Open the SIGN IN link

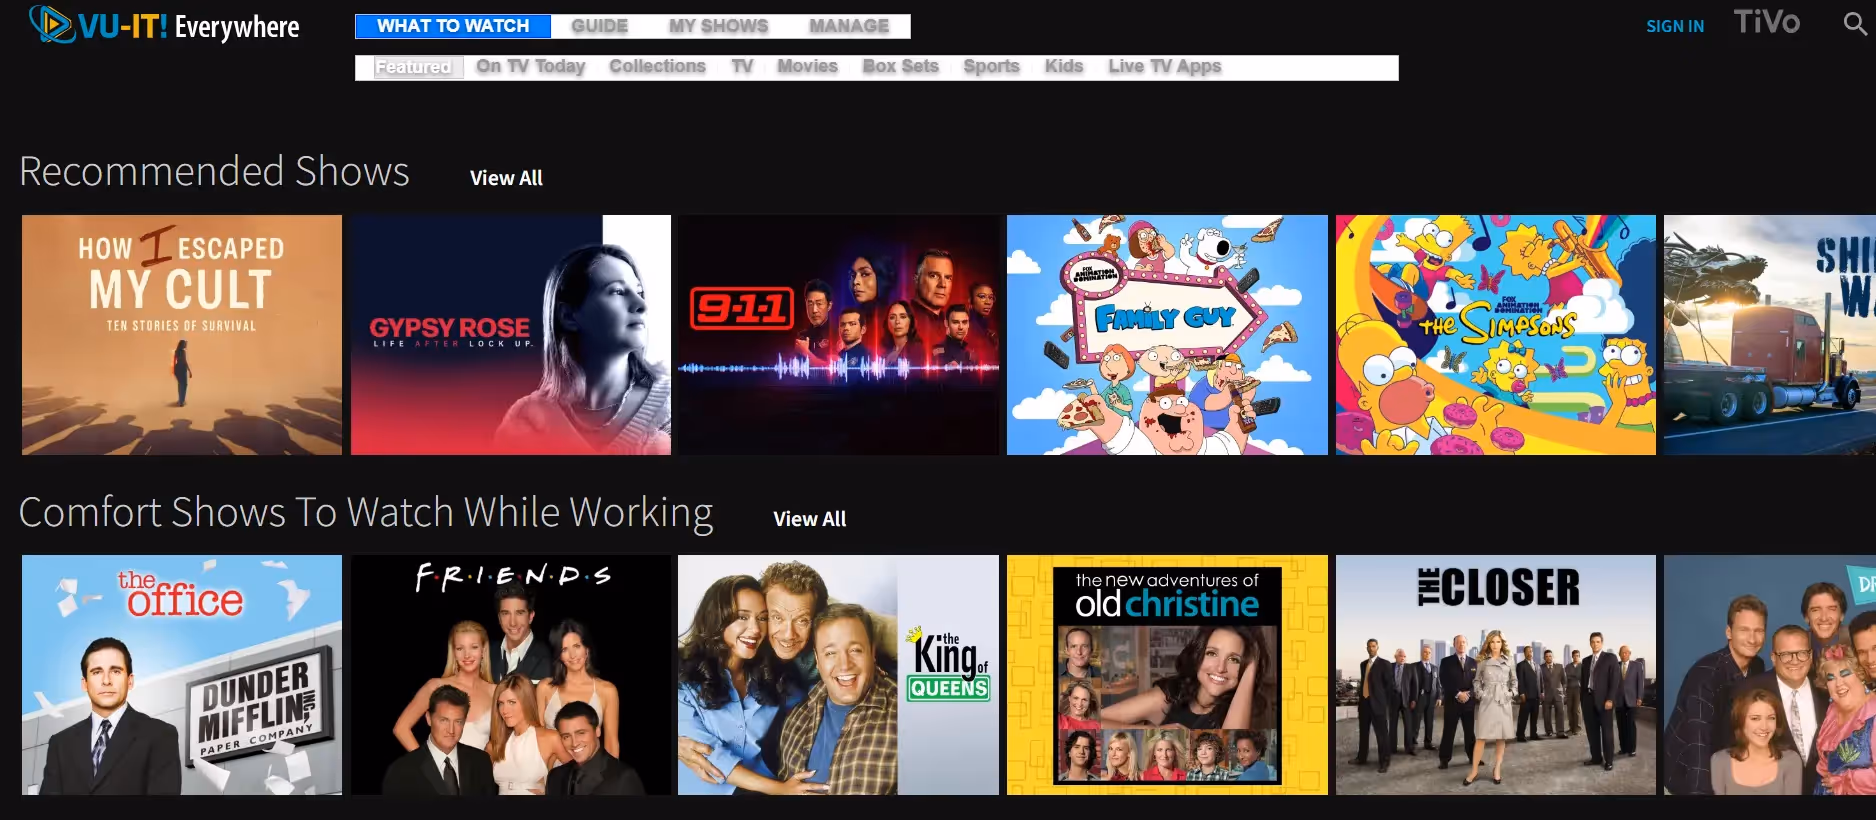1675,26
